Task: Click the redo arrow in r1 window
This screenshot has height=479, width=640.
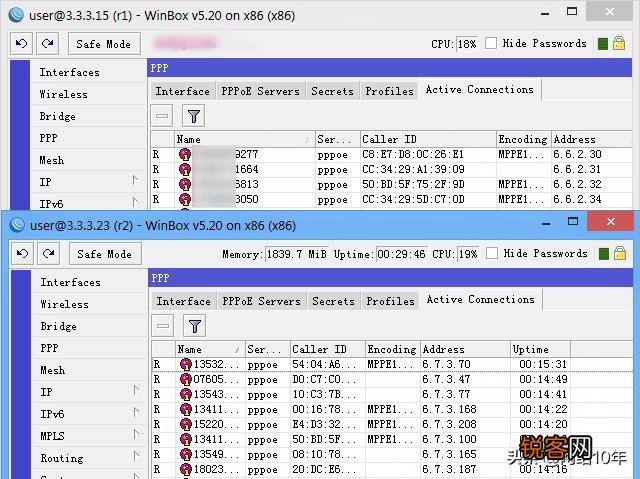Action: coord(48,44)
